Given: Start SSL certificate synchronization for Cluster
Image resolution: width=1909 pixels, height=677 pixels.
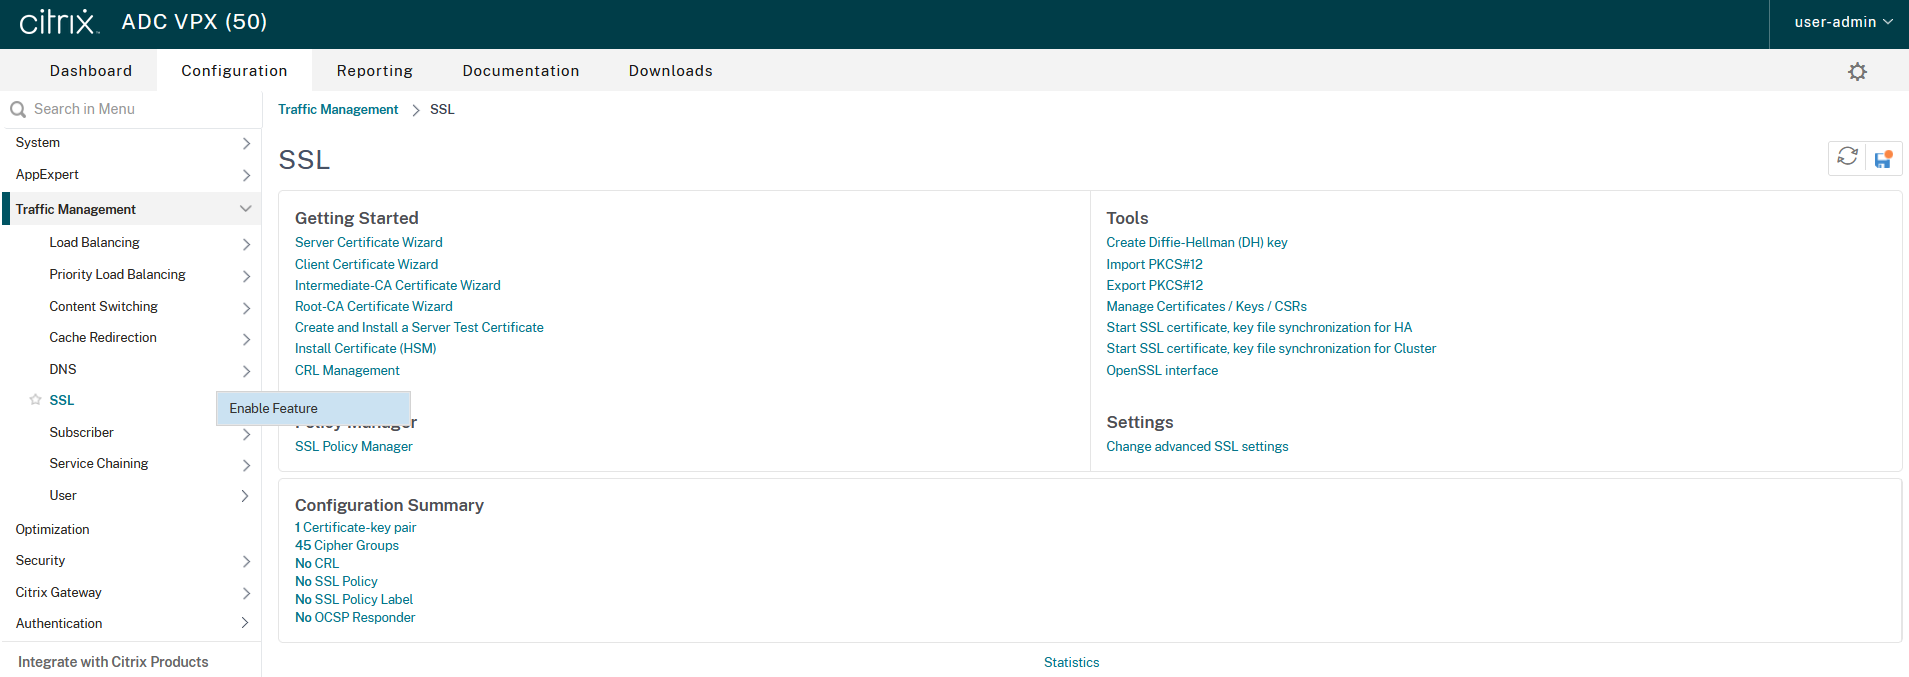Looking at the screenshot, I should (1271, 349).
